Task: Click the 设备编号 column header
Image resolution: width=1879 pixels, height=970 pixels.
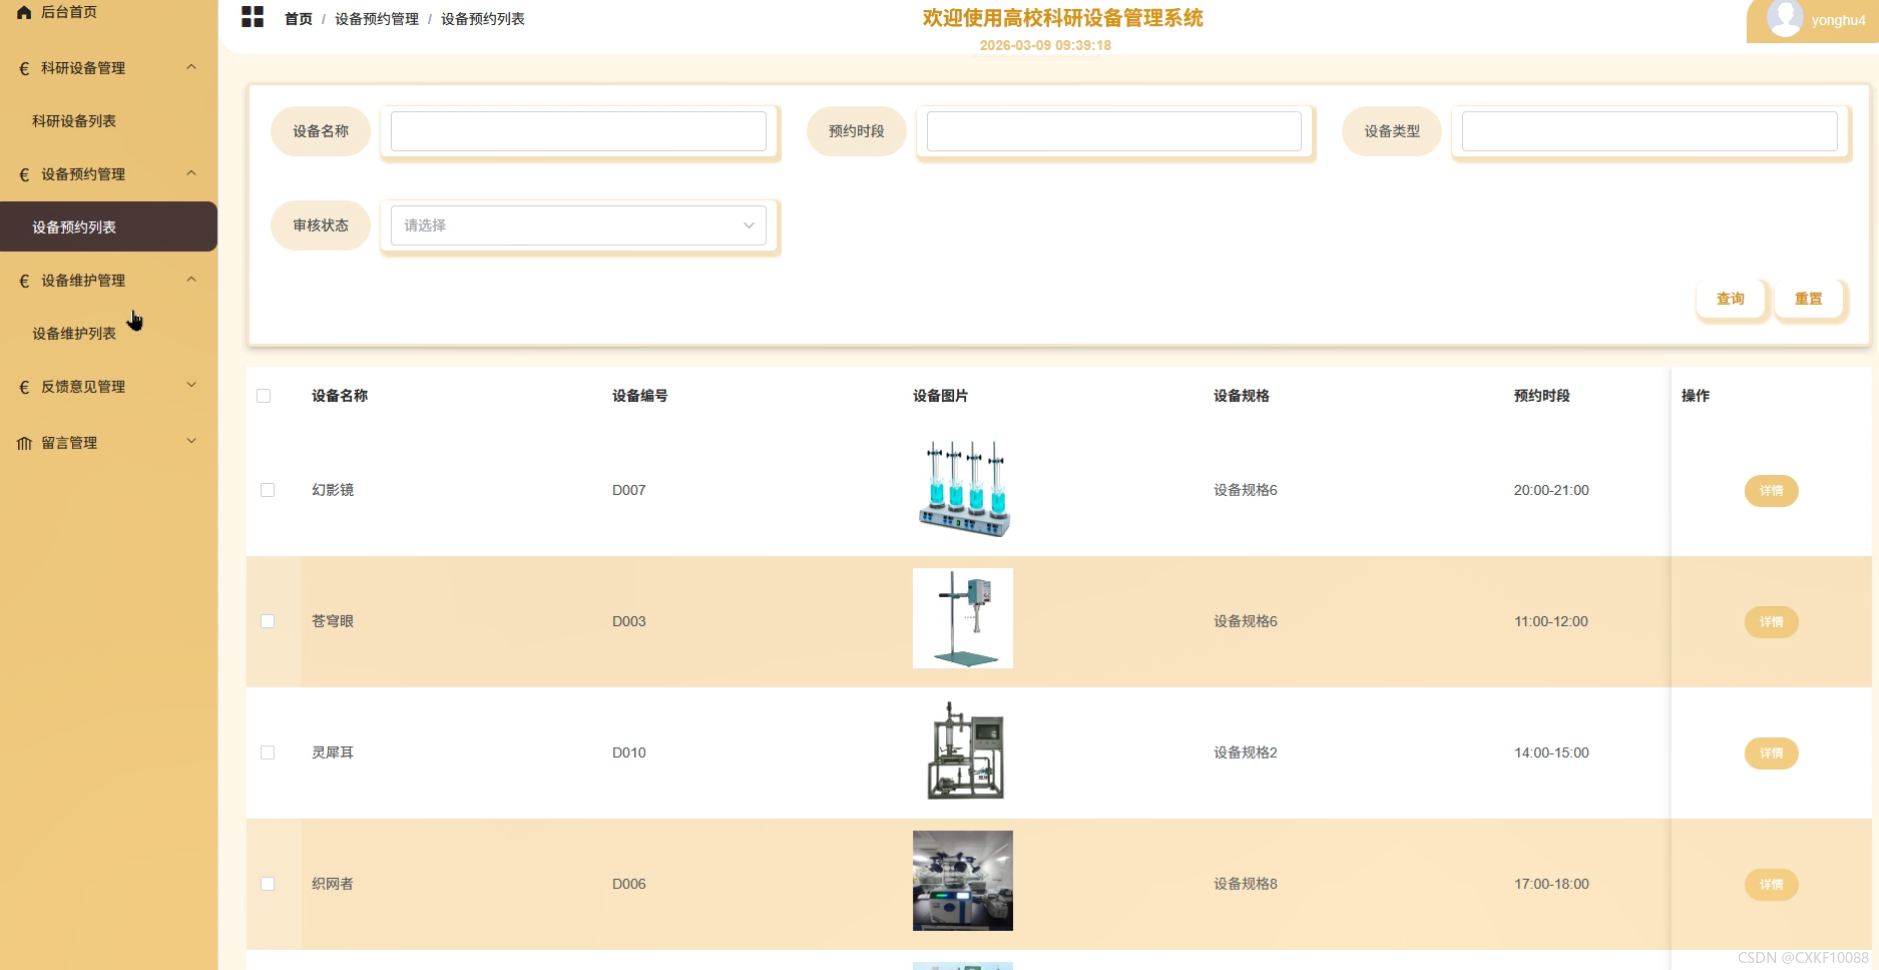Action: 640,396
